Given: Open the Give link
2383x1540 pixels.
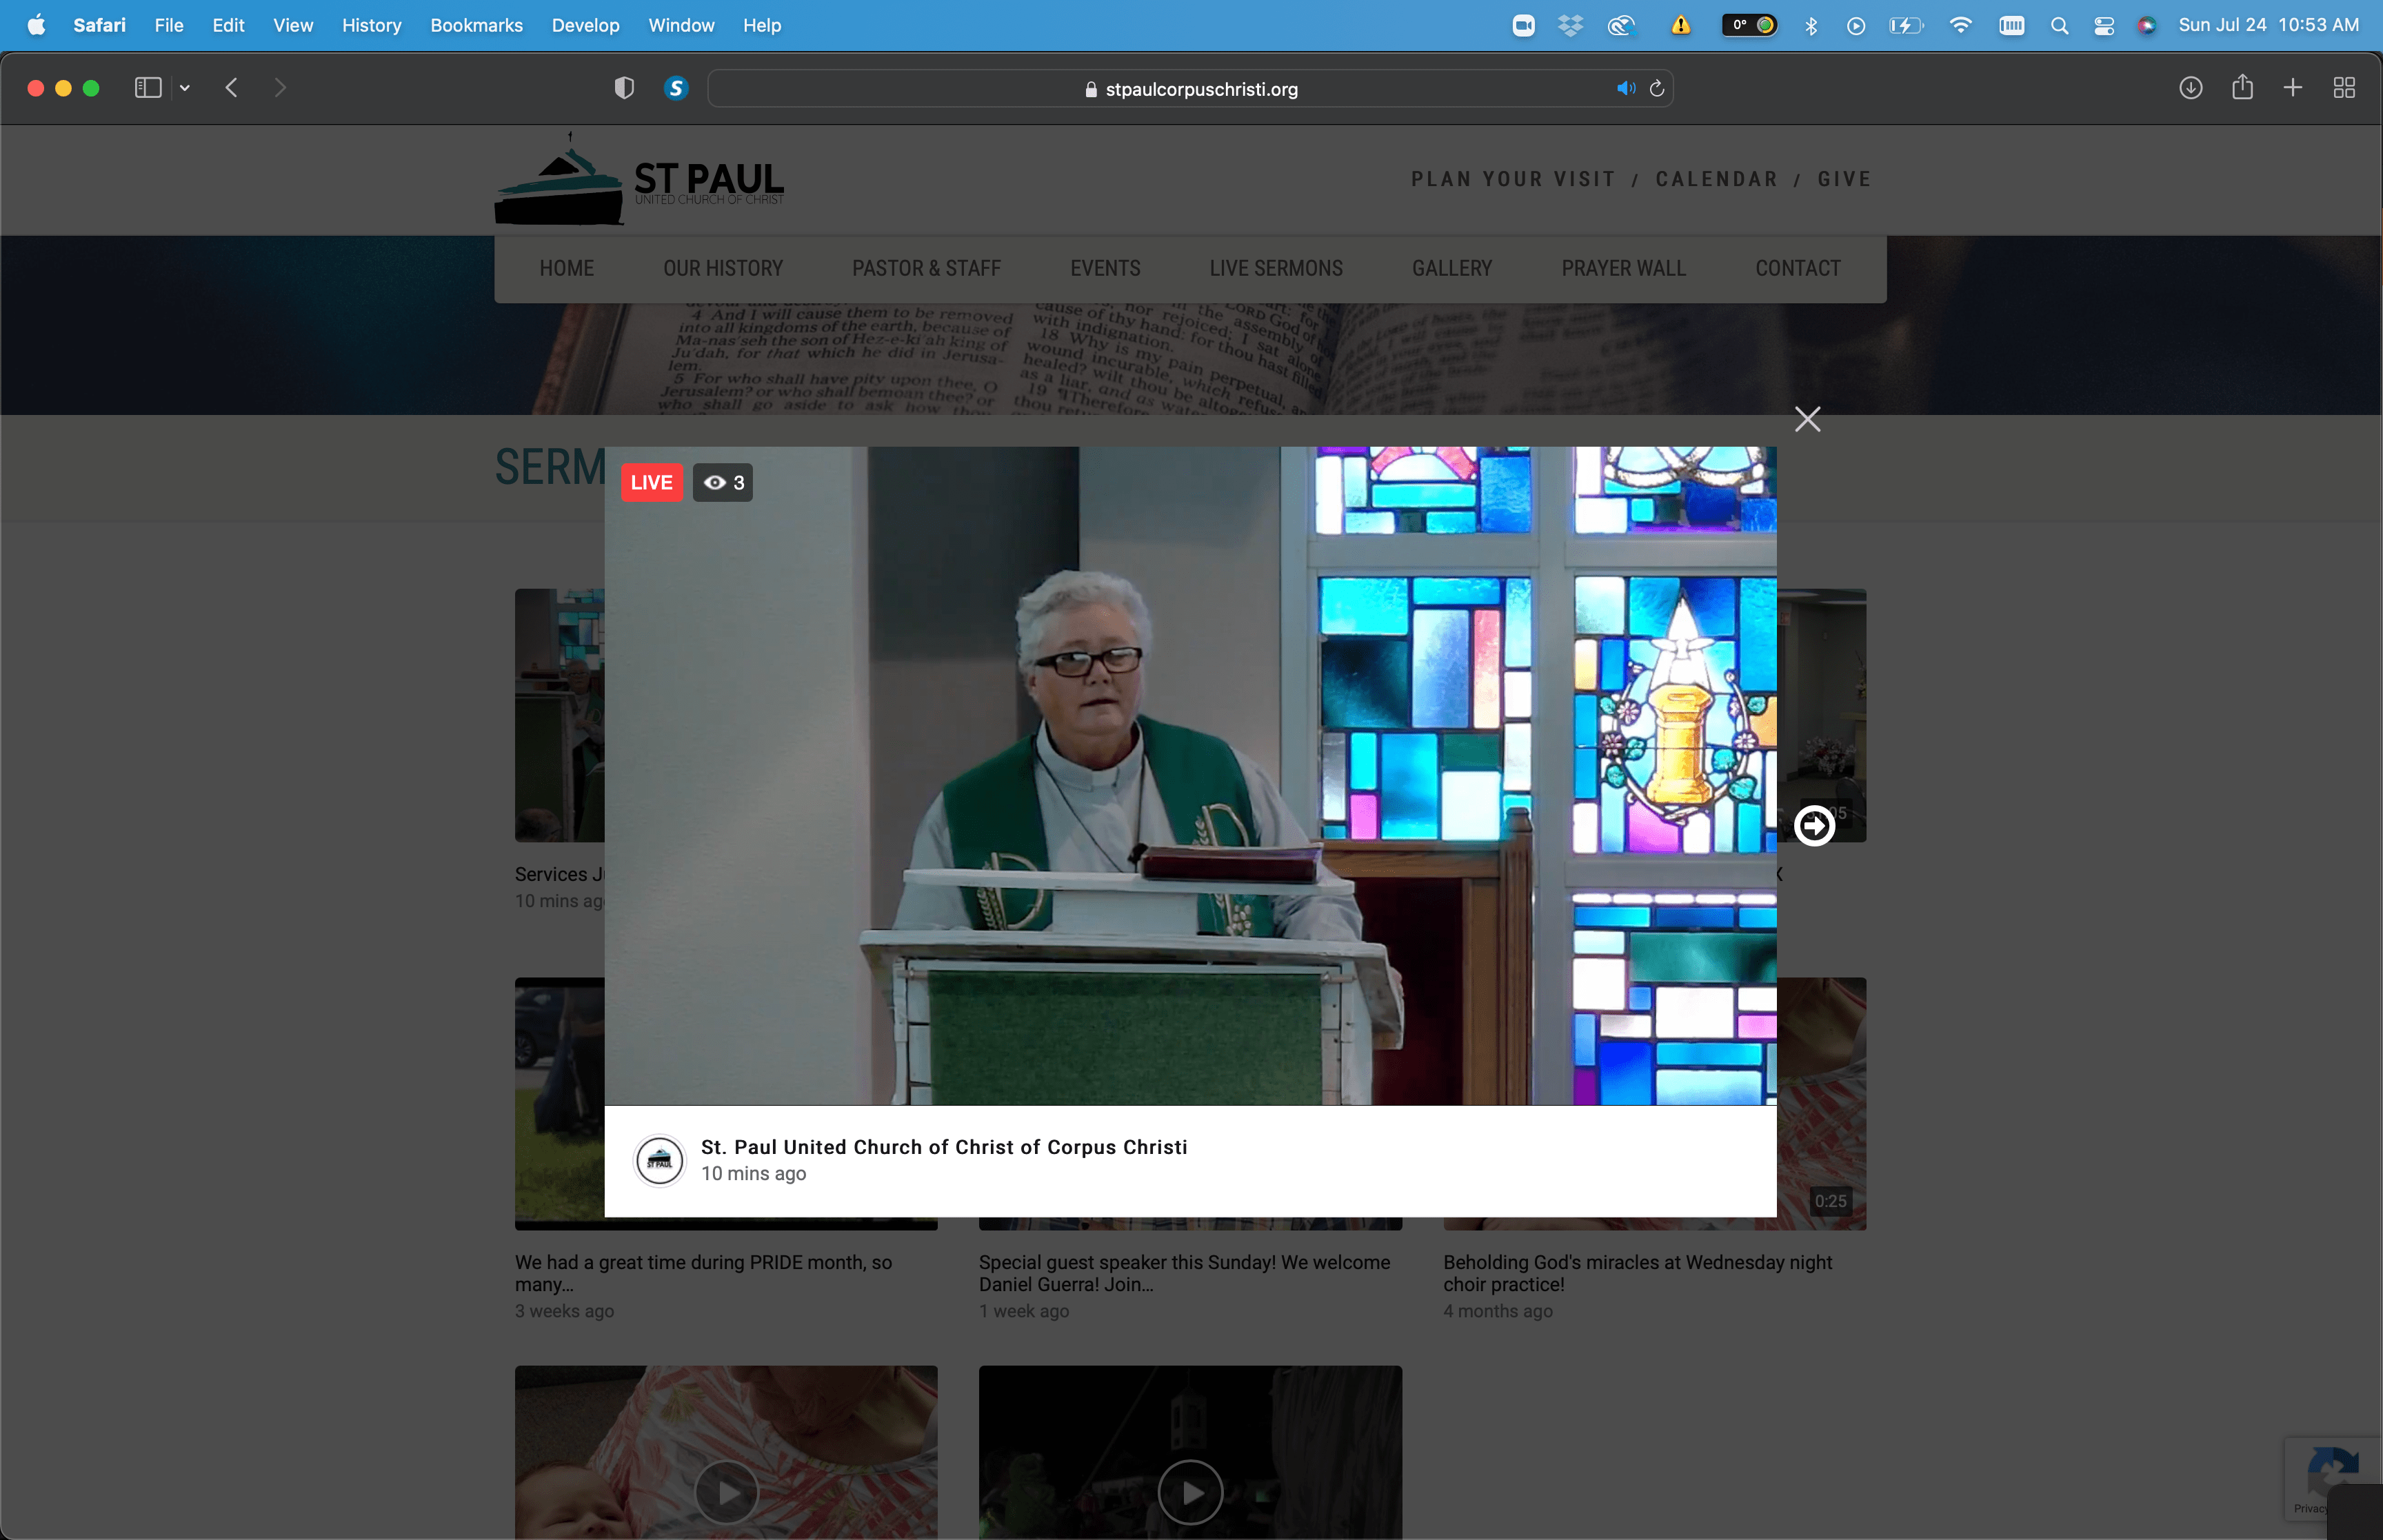Looking at the screenshot, I should [1844, 179].
